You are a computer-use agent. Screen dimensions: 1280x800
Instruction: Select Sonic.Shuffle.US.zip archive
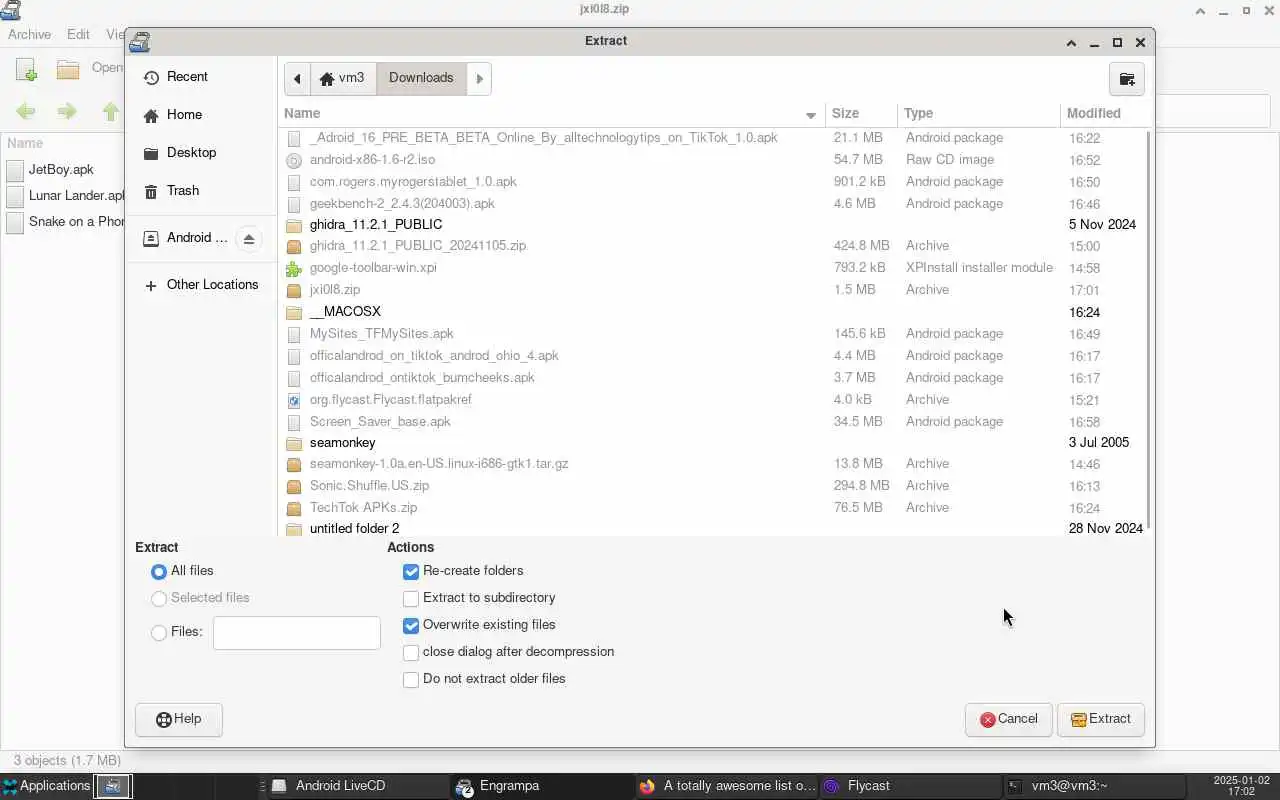pos(713,486)
